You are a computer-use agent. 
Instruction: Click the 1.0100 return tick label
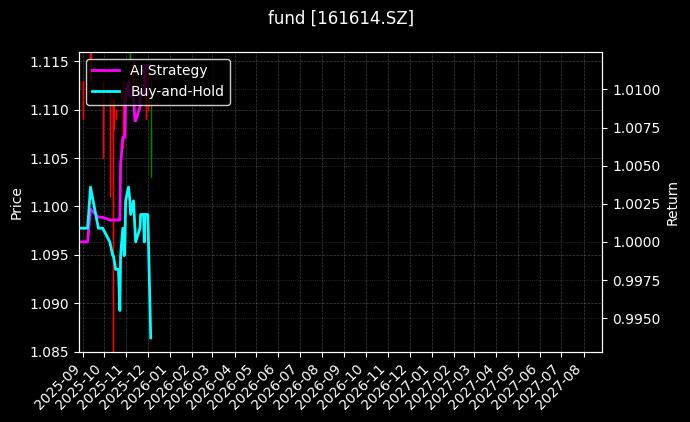coord(636,90)
